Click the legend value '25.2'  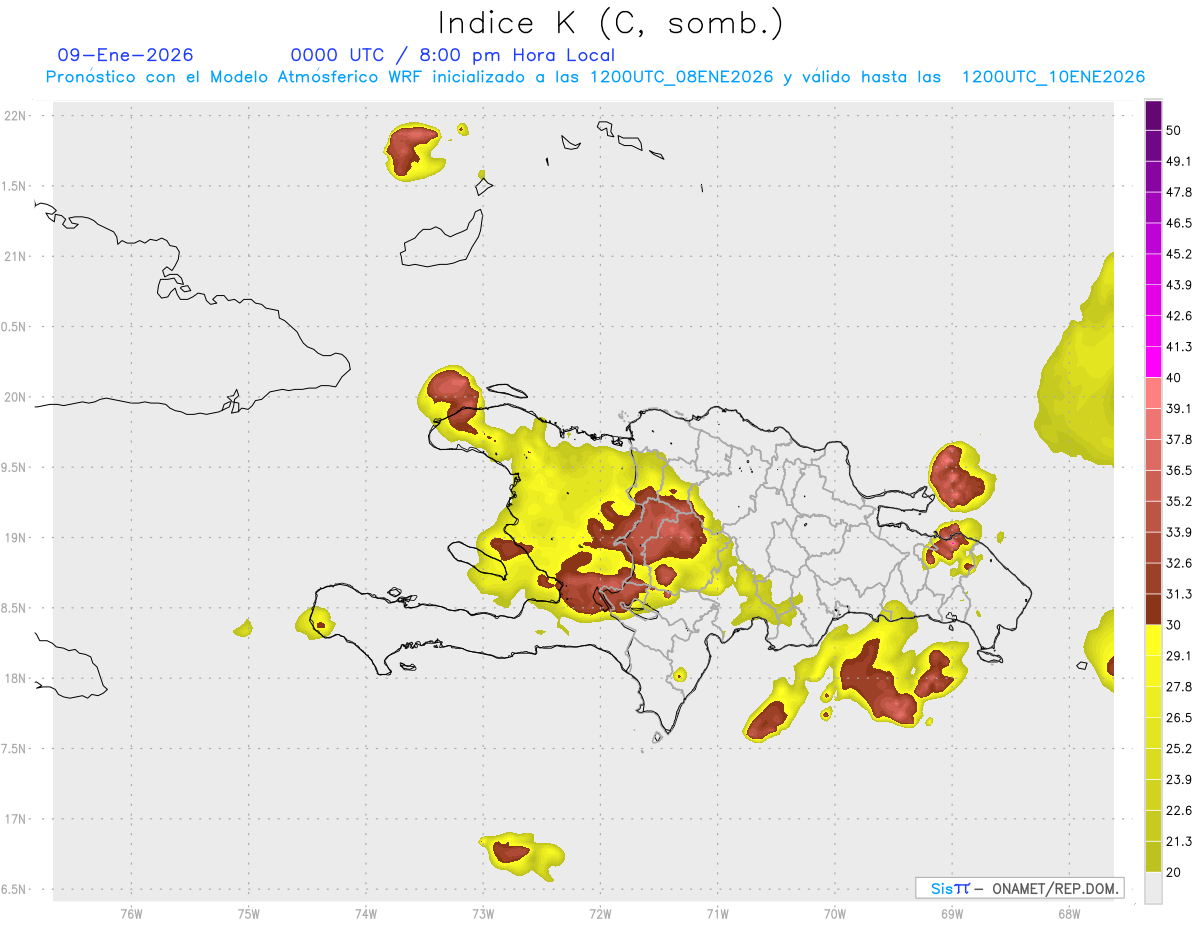(x=1179, y=749)
